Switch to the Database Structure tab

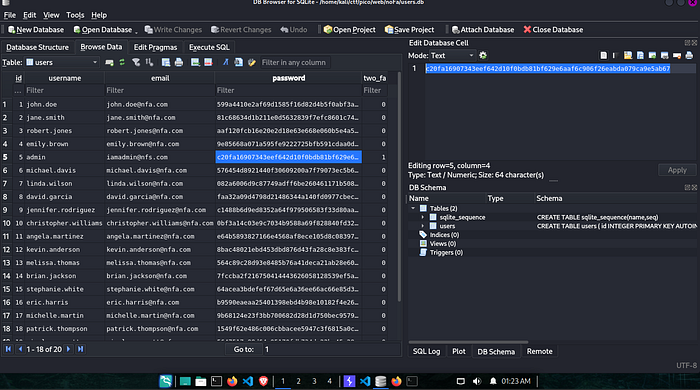[38, 47]
